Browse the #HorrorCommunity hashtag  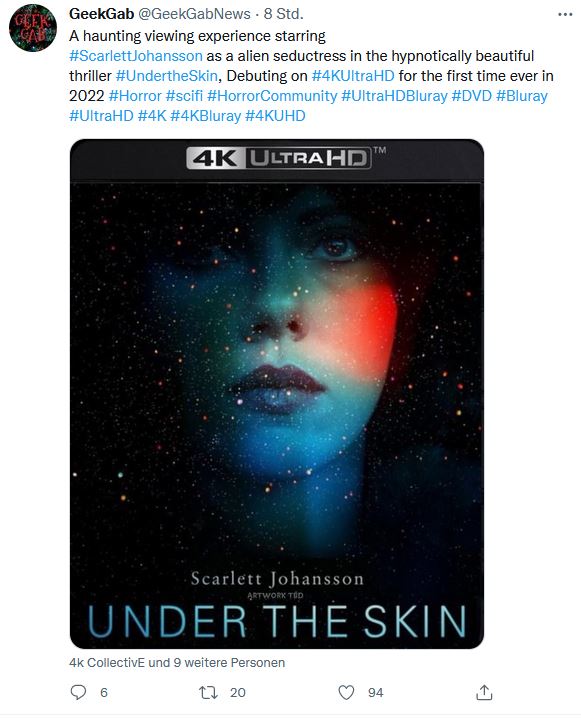pos(272,96)
